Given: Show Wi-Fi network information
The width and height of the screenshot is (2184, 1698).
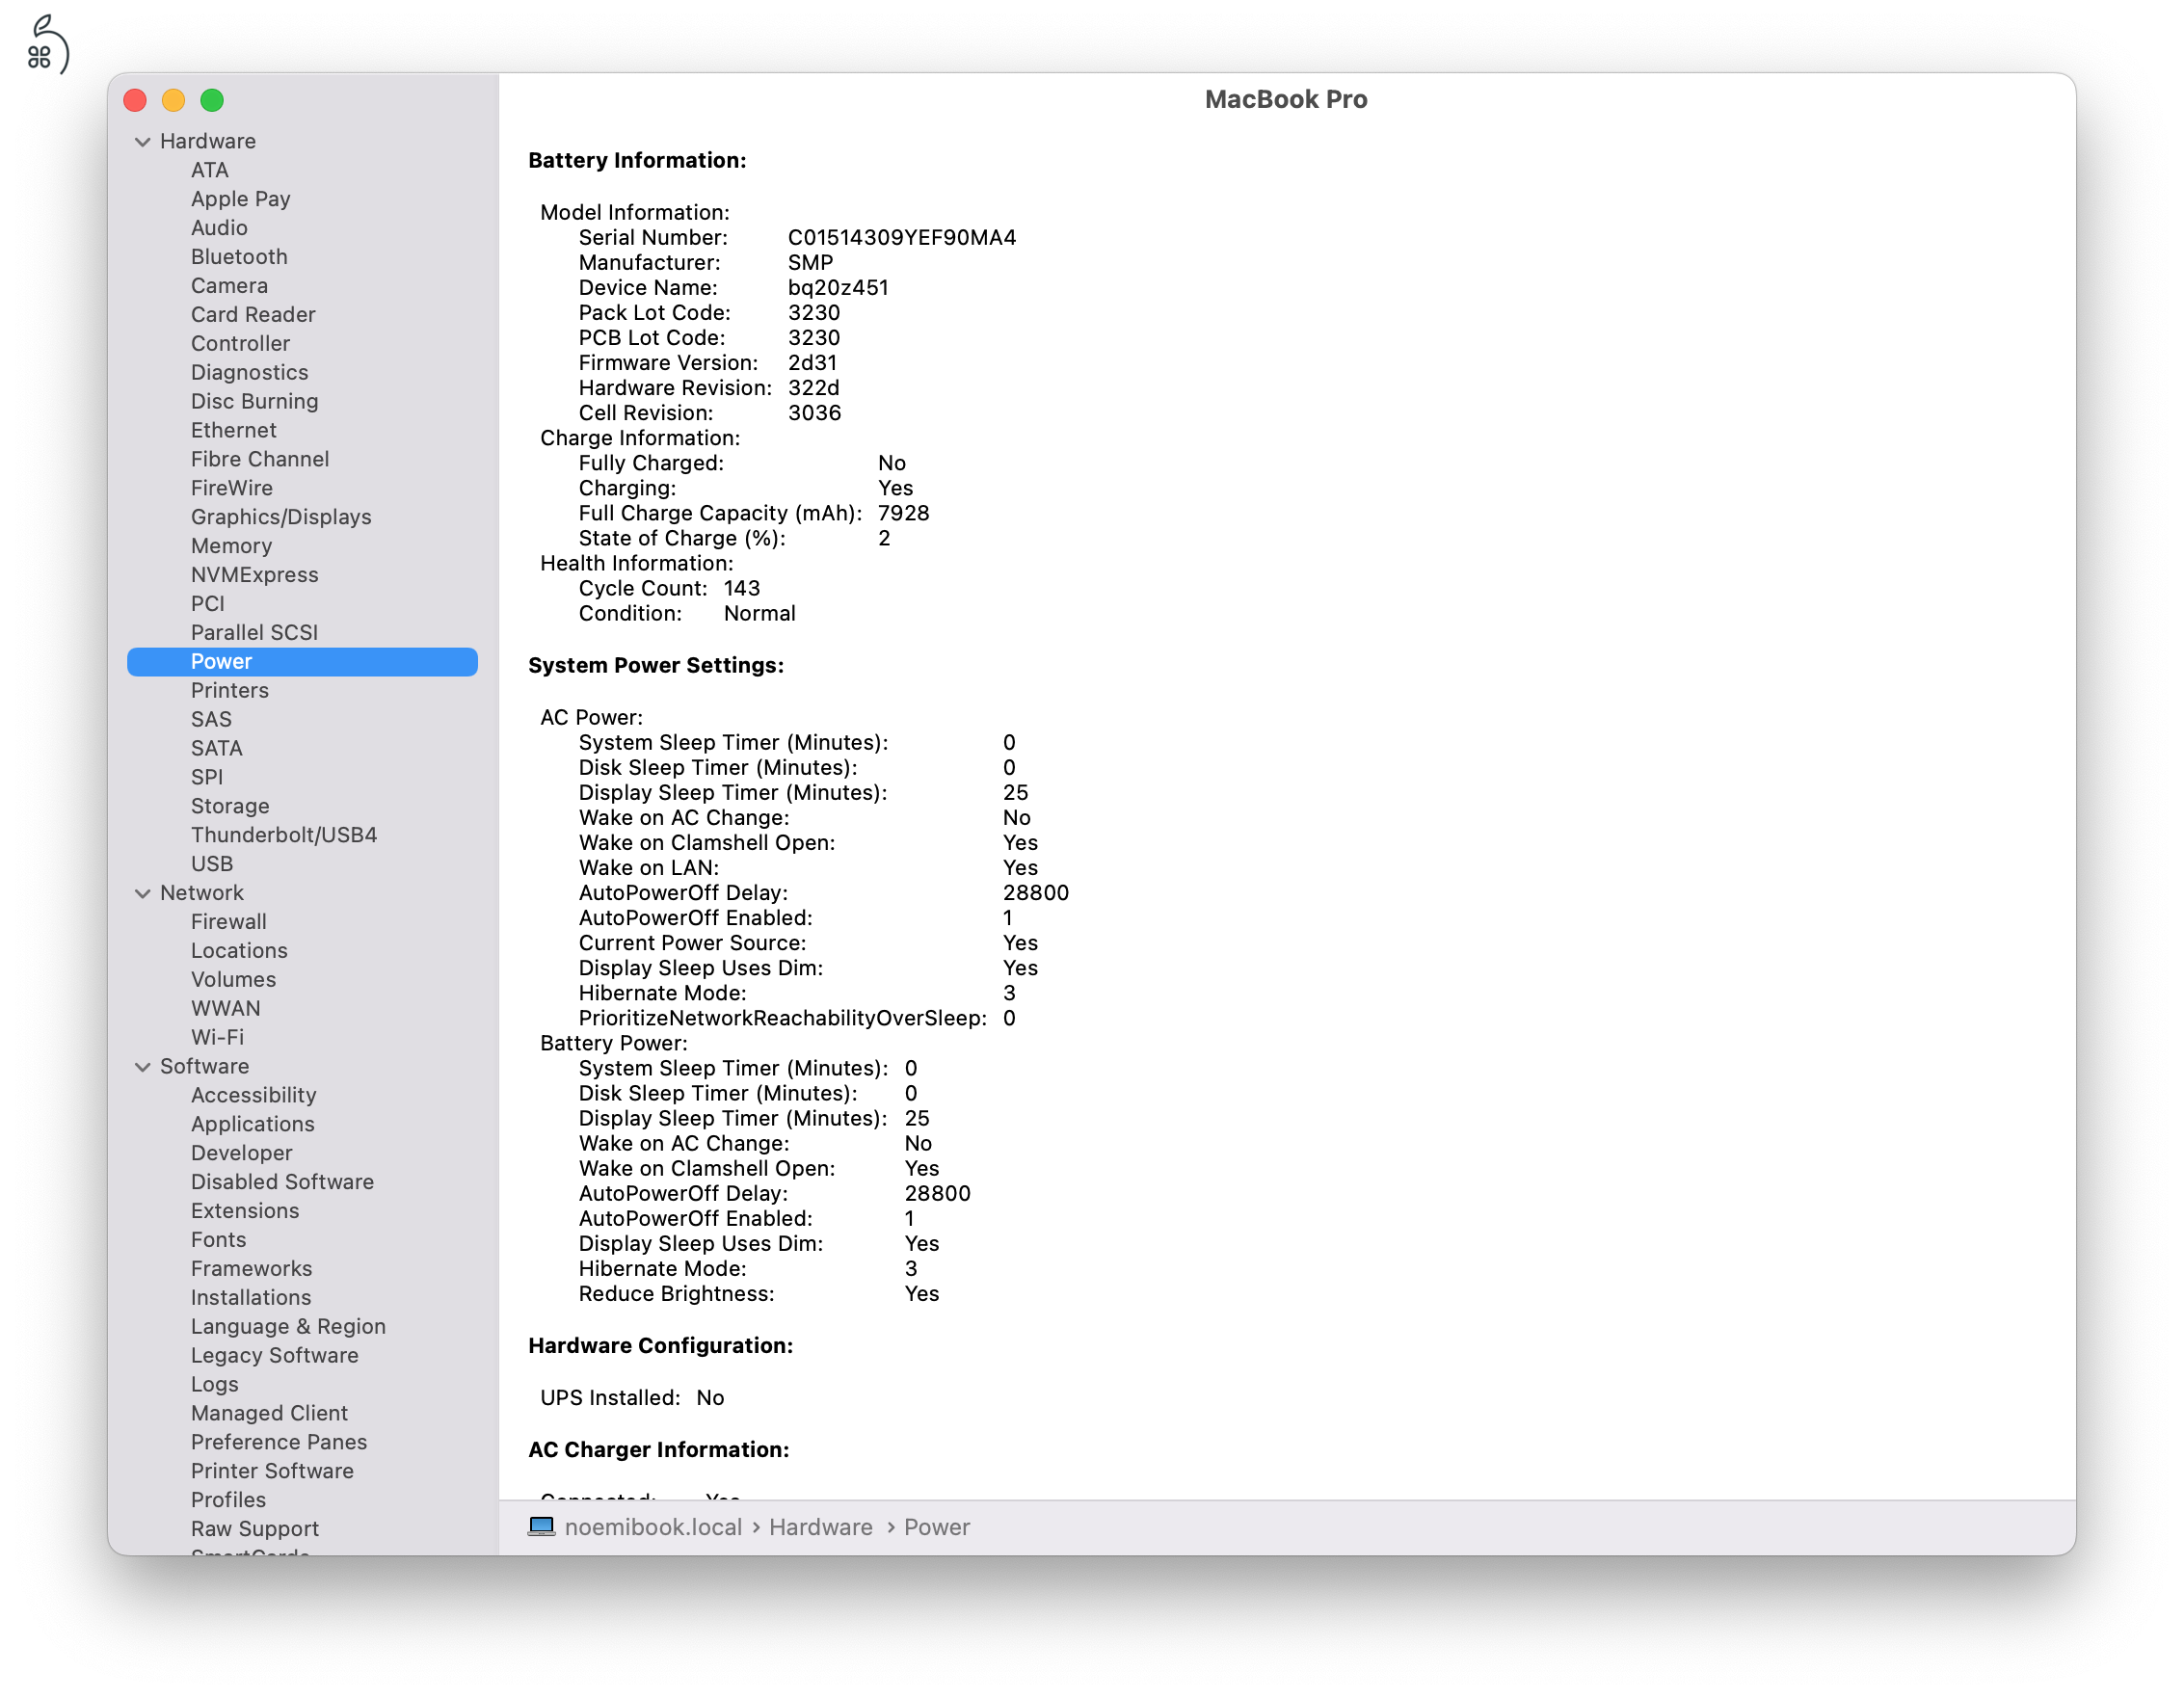Looking at the screenshot, I should click(x=217, y=1037).
